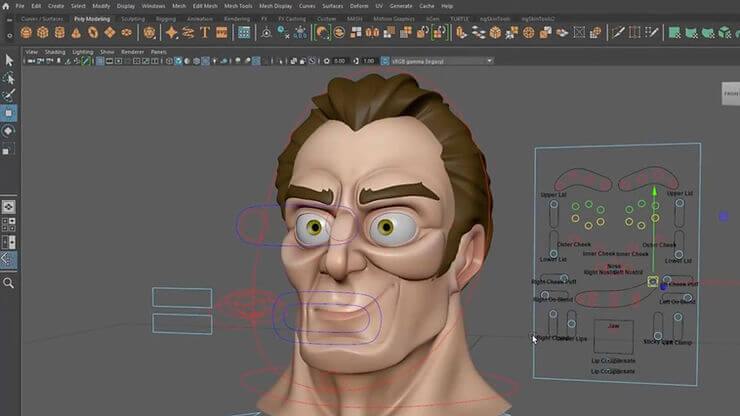Image resolution: width=740 pixels, height=416 pixels.
Task: Open the panel Panels menu
Action: tap(159, 52)
